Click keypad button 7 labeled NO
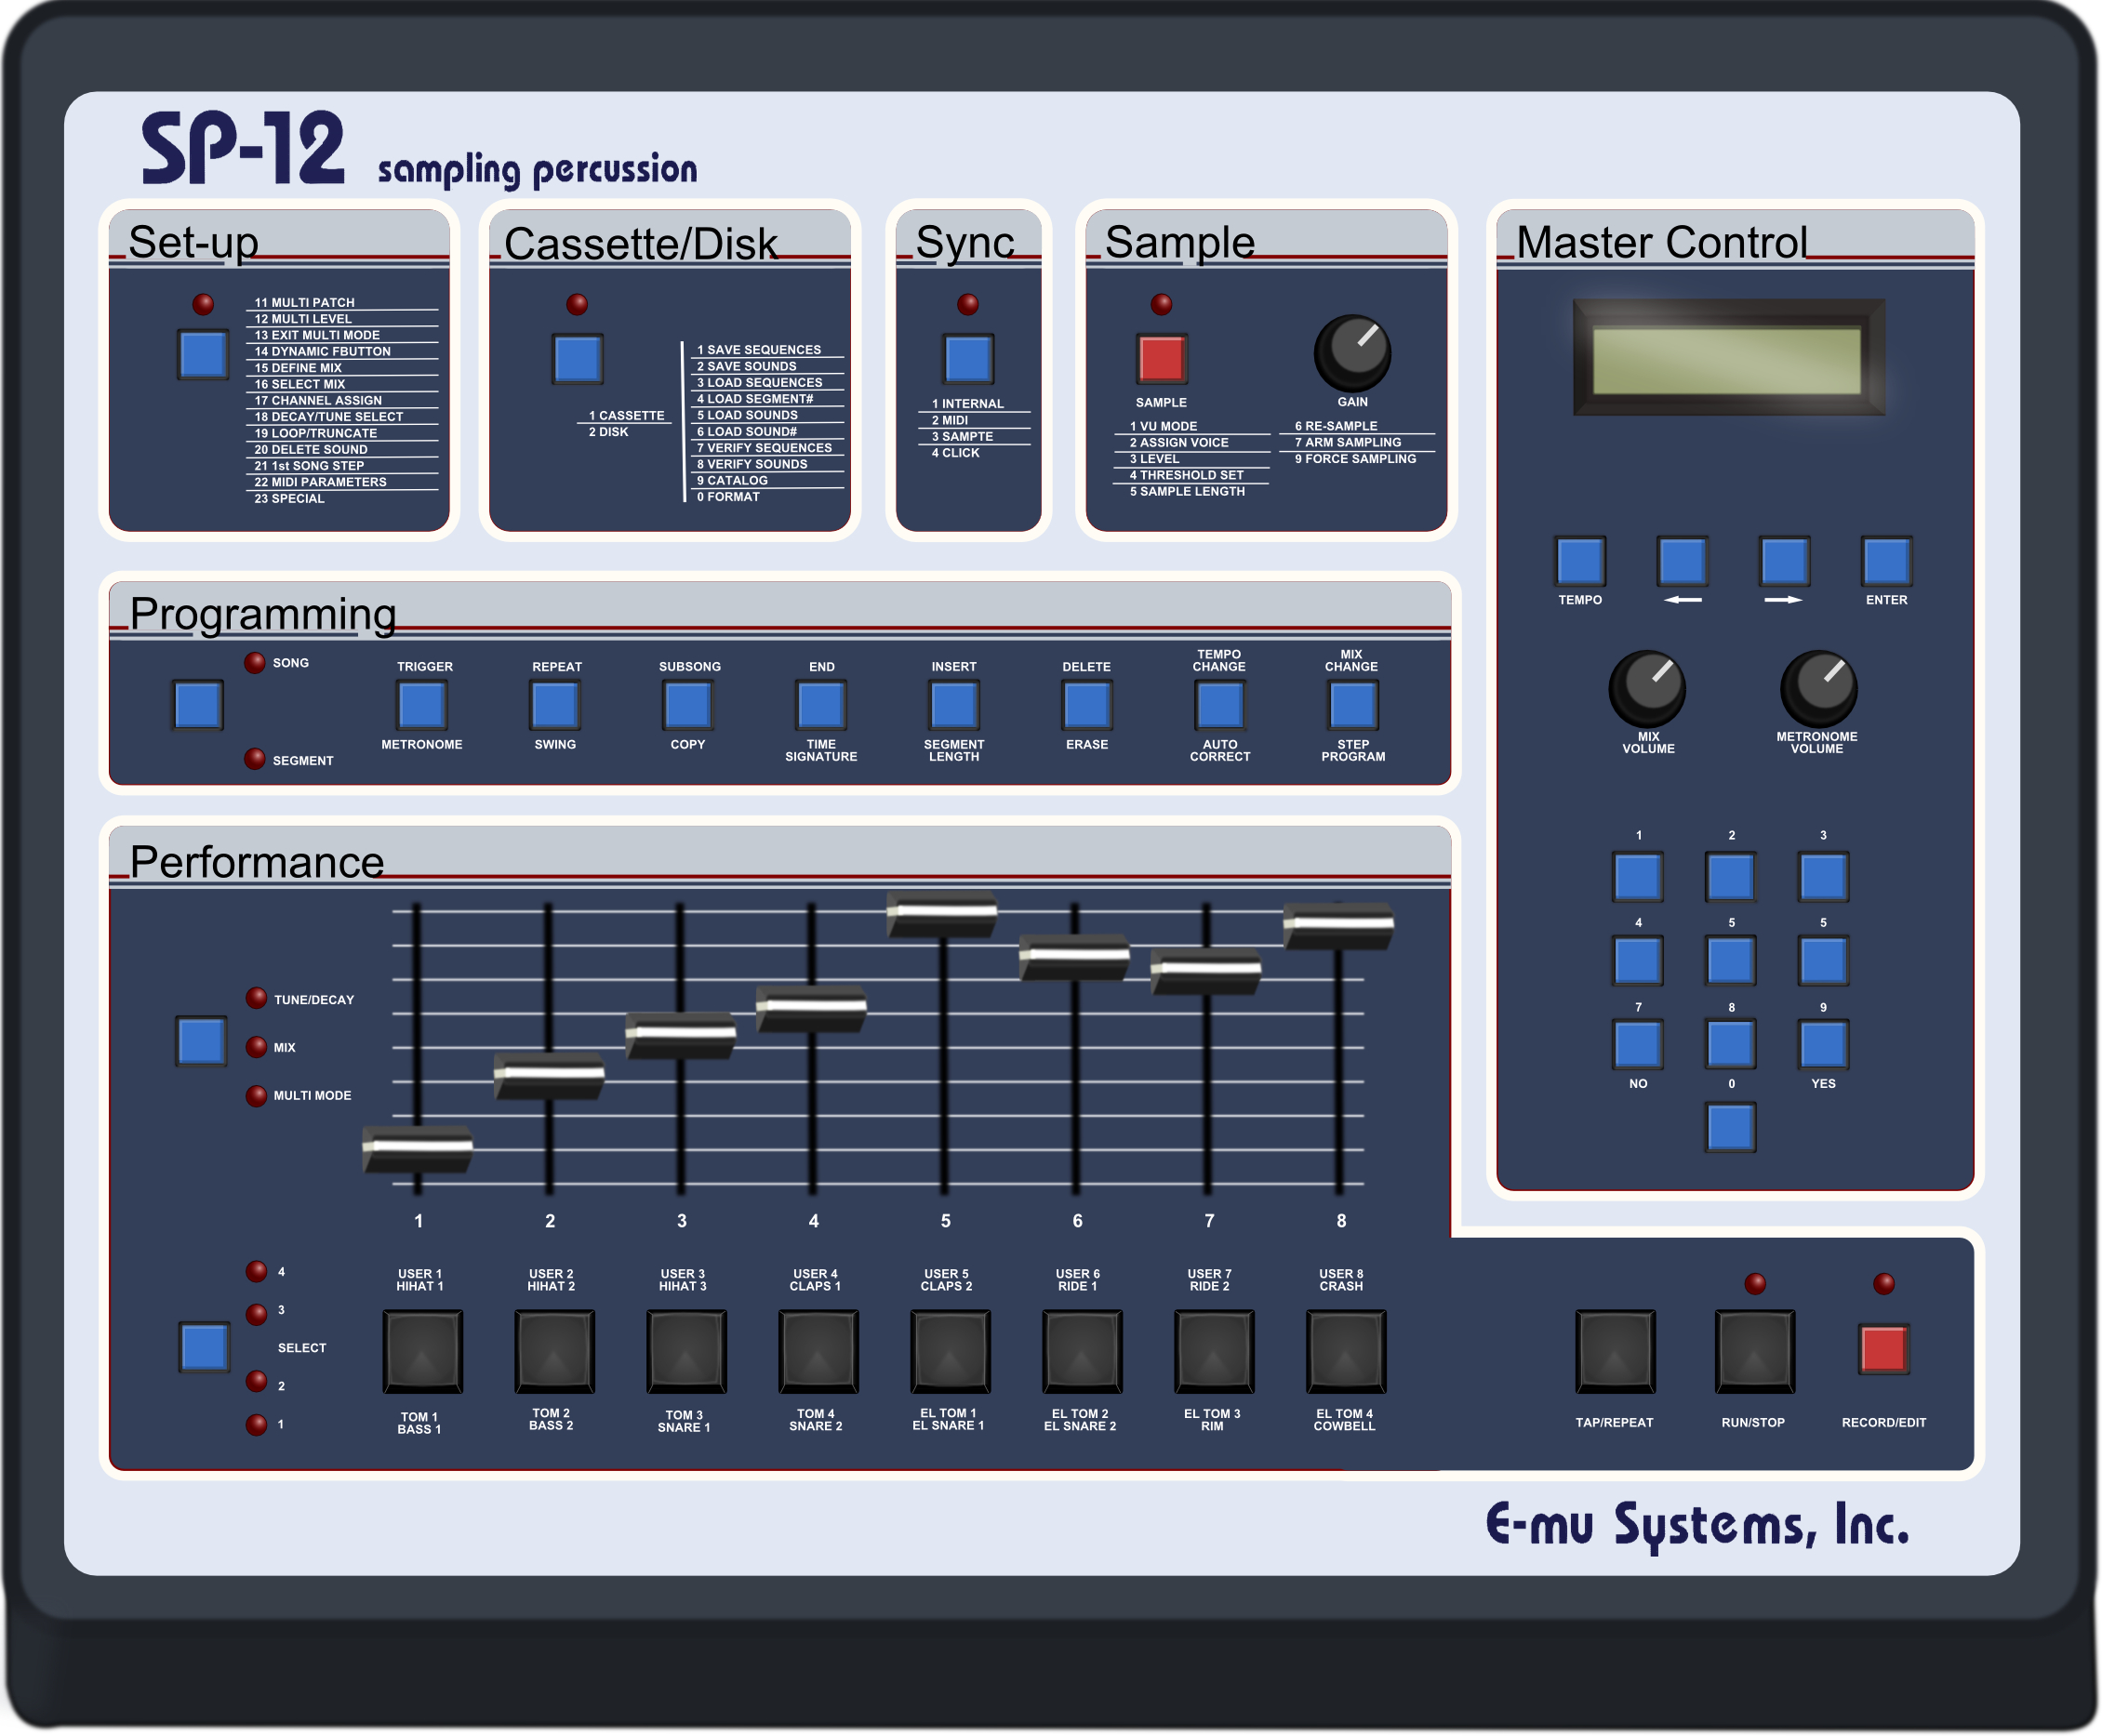The width and height of the screenshot is (2102, 1736). point(1638,1044)
